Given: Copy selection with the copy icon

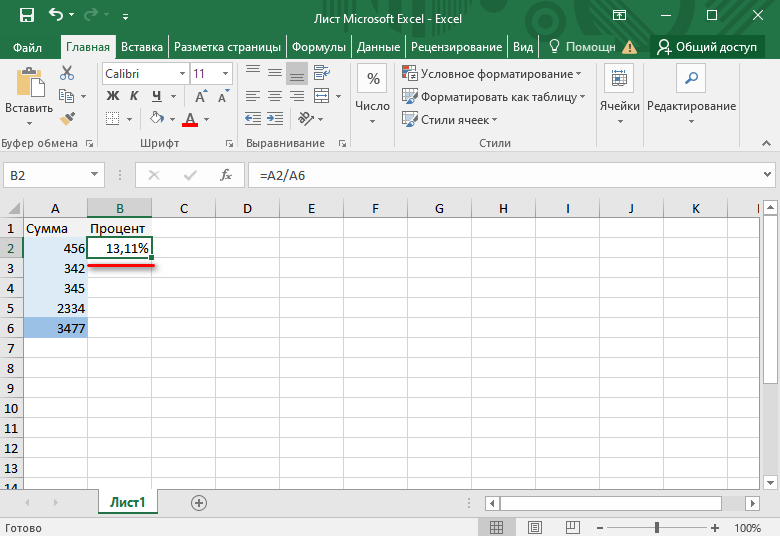Looking at the screenshot, I should click(66, 96).
